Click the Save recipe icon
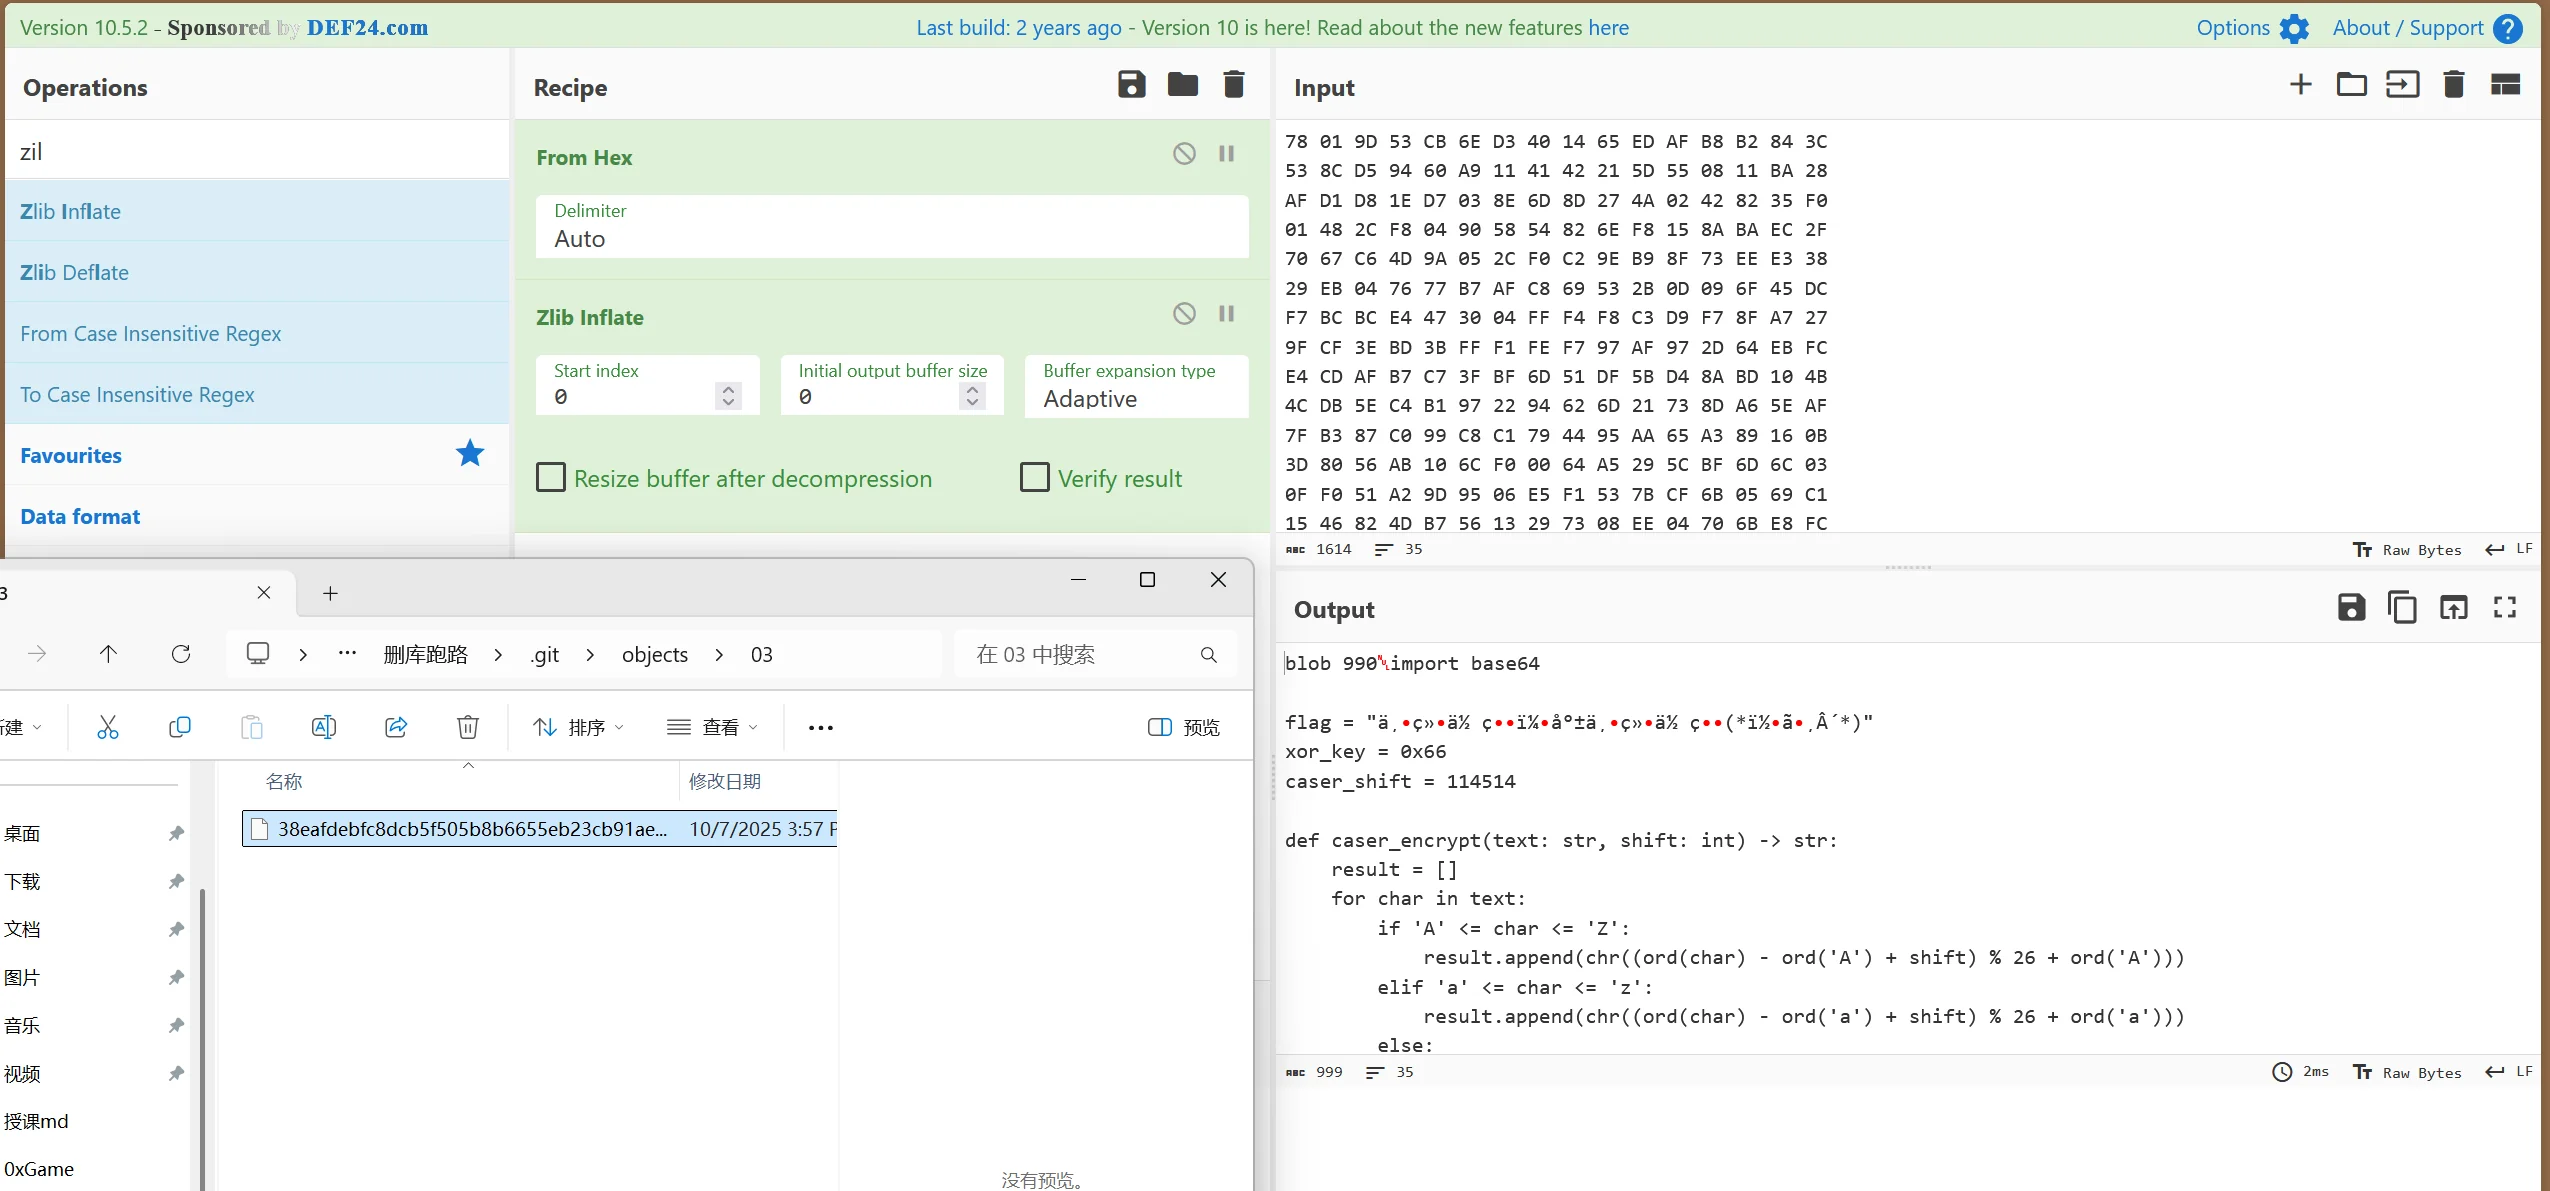The width and height of the screenshot is (2550, 1191). (1131, 85)
